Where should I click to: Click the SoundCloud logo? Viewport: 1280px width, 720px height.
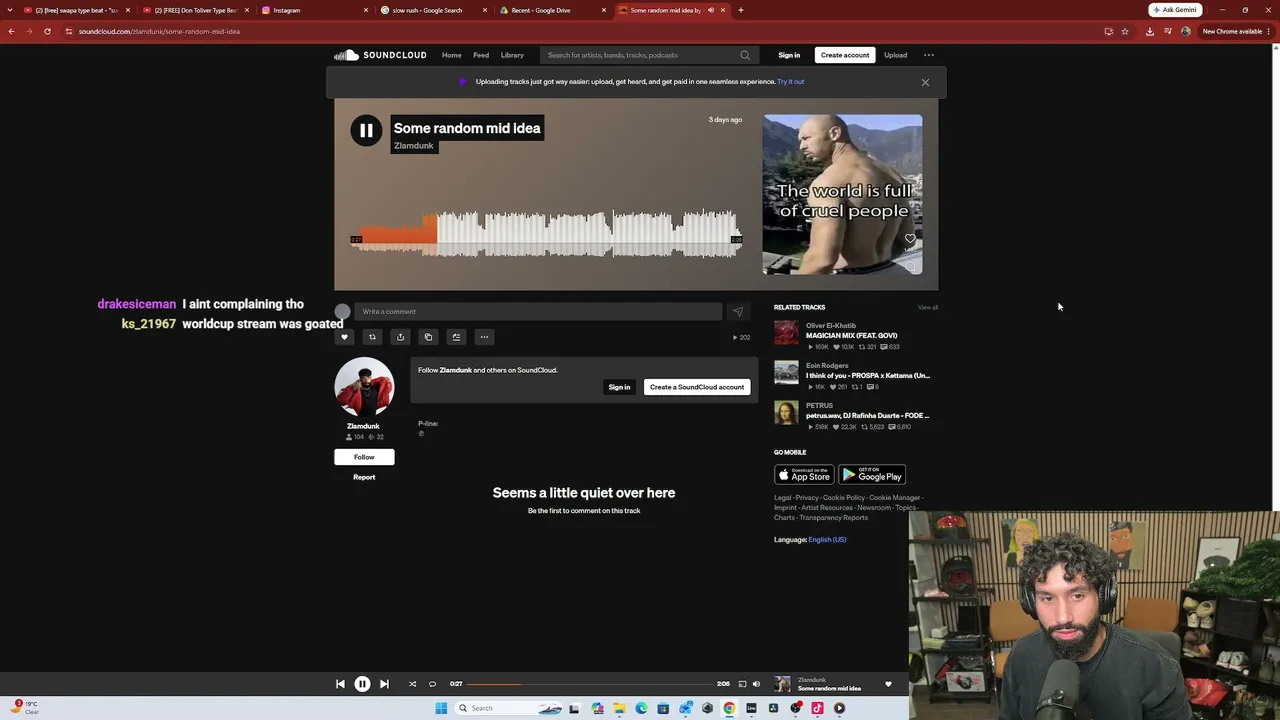(380, 55)
